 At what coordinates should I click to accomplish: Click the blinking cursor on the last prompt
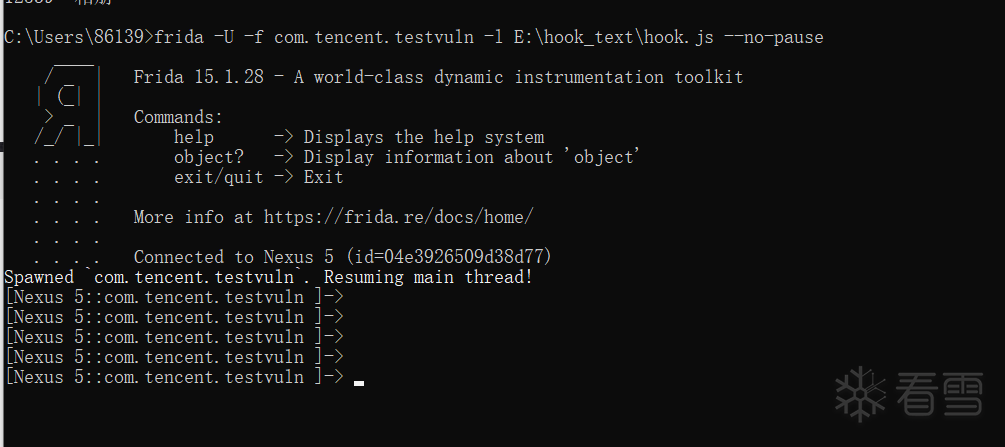point(359,381)
